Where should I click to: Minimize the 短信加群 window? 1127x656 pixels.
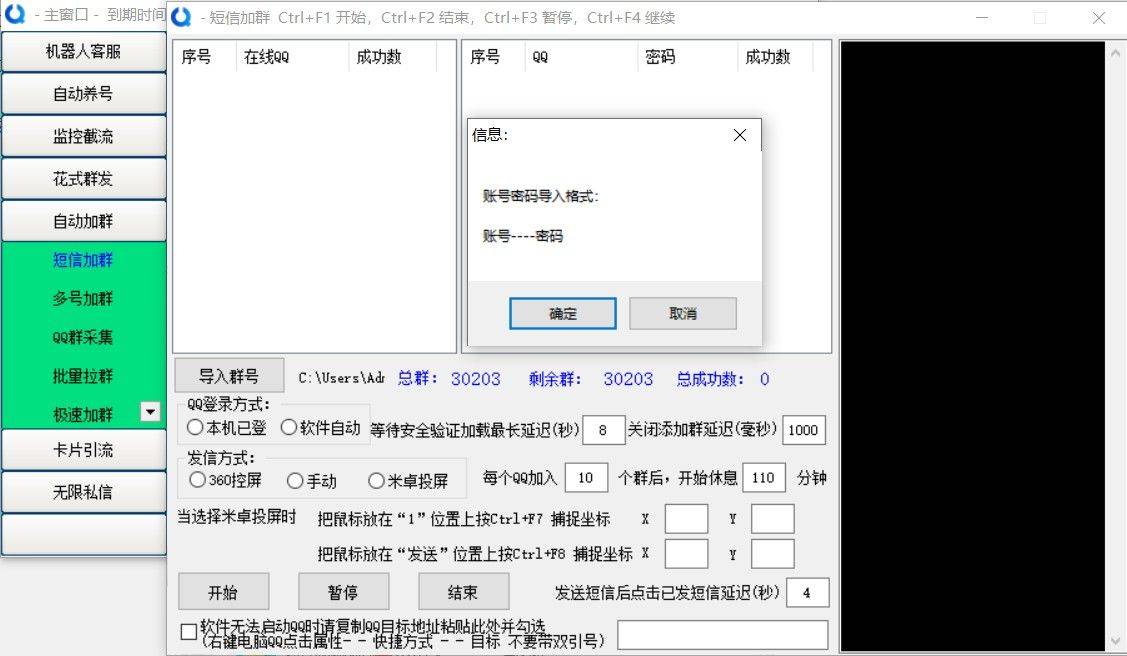pyautogui.click(x=982, y=17)
